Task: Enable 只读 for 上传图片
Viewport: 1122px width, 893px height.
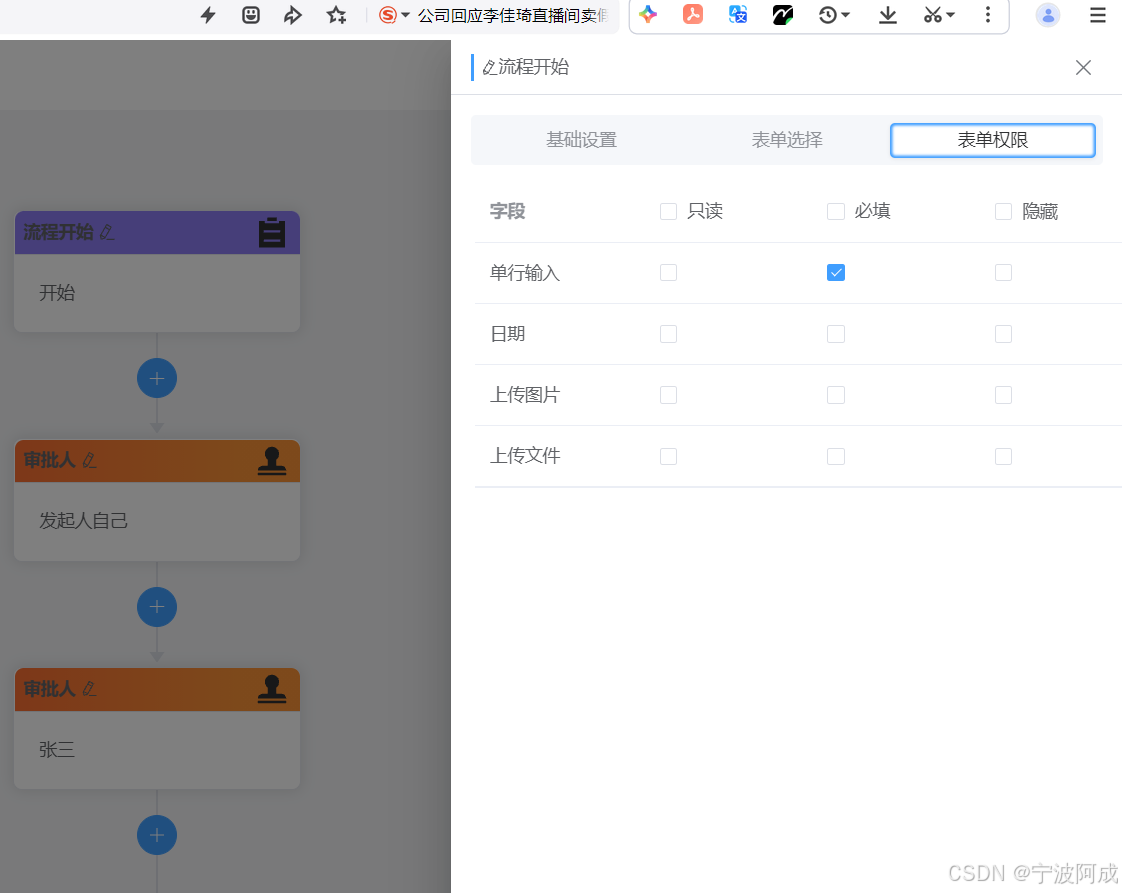Action: click(x=668, y=395)
